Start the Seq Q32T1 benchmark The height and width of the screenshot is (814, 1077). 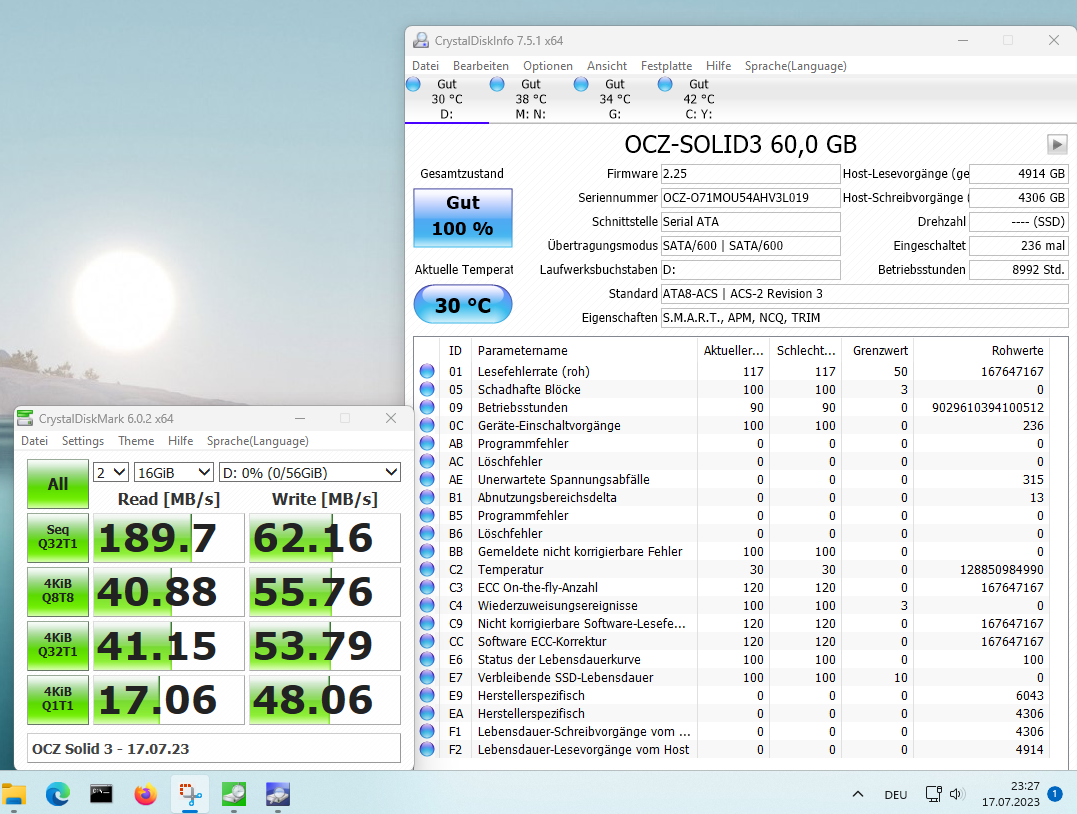coord(58,538)
